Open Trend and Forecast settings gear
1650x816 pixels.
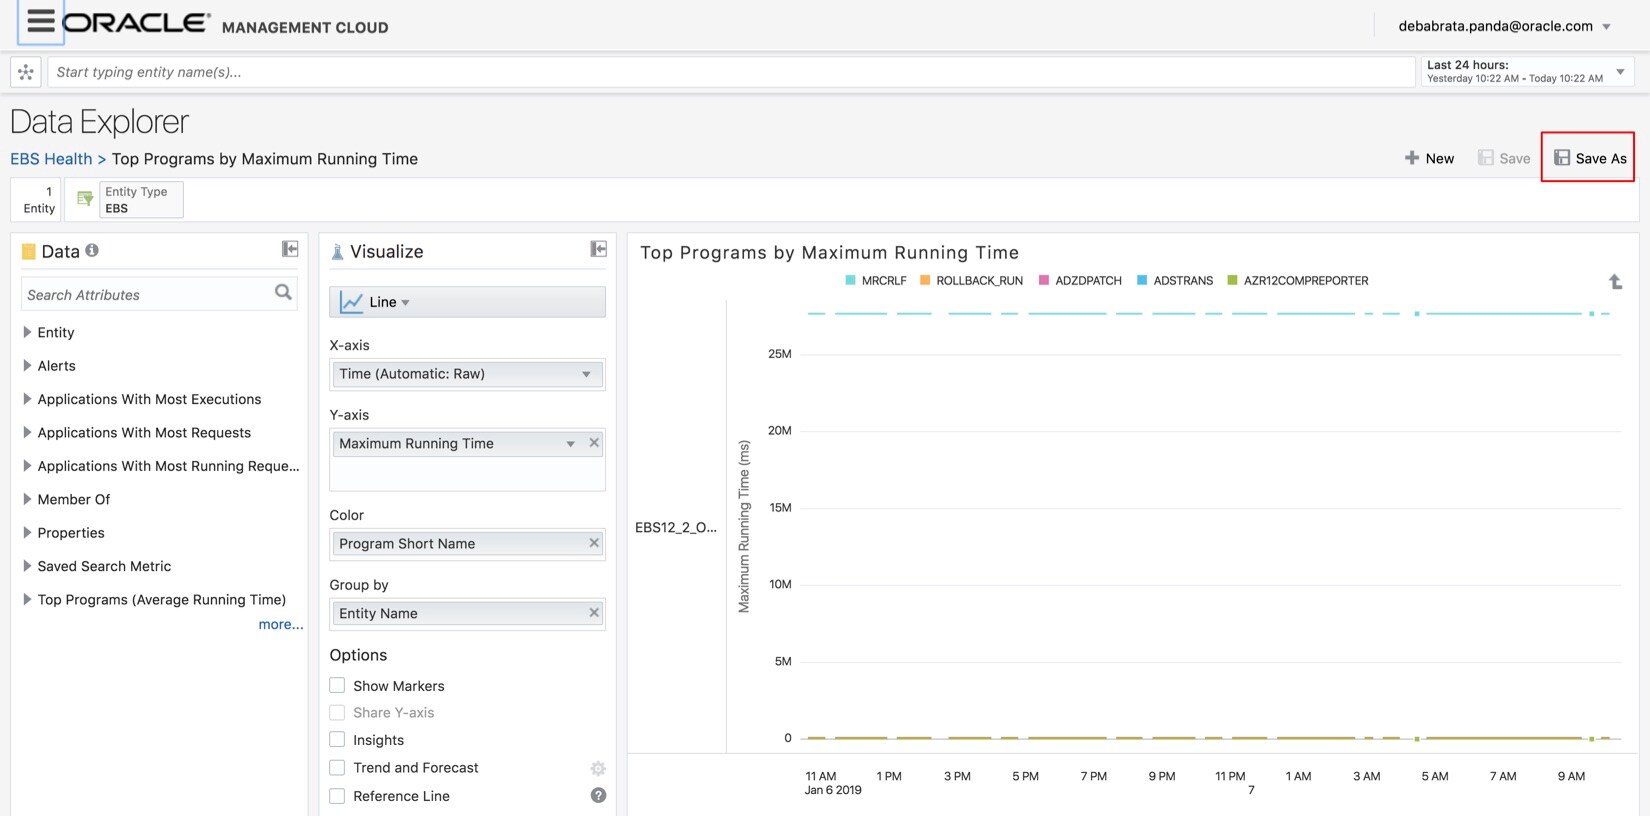(598, 768)
